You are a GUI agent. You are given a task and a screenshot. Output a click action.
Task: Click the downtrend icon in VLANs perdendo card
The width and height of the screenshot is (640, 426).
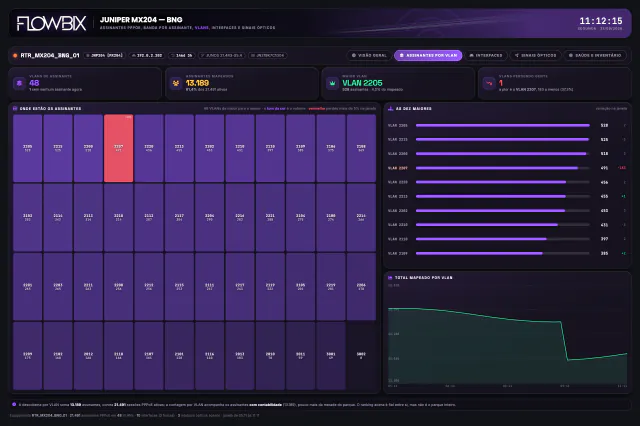[489, 83]
